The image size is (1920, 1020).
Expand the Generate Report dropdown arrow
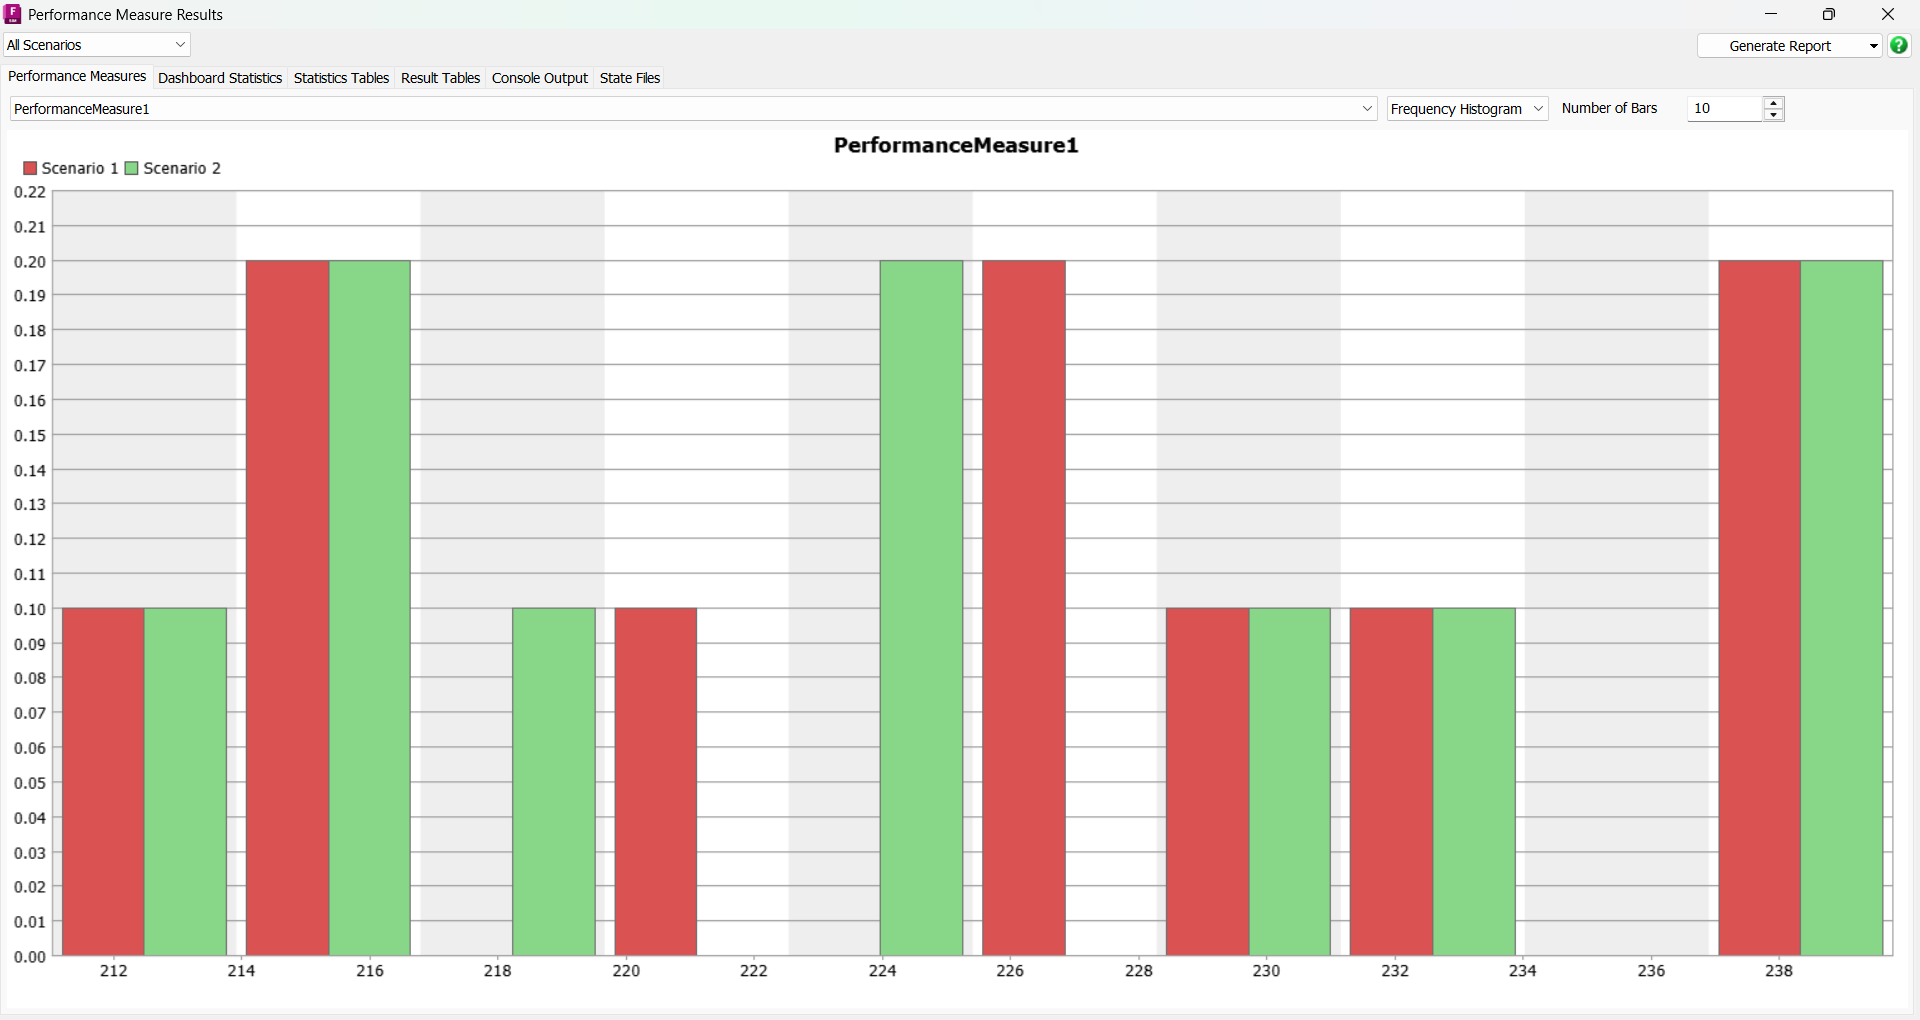tap(1873, 46)
